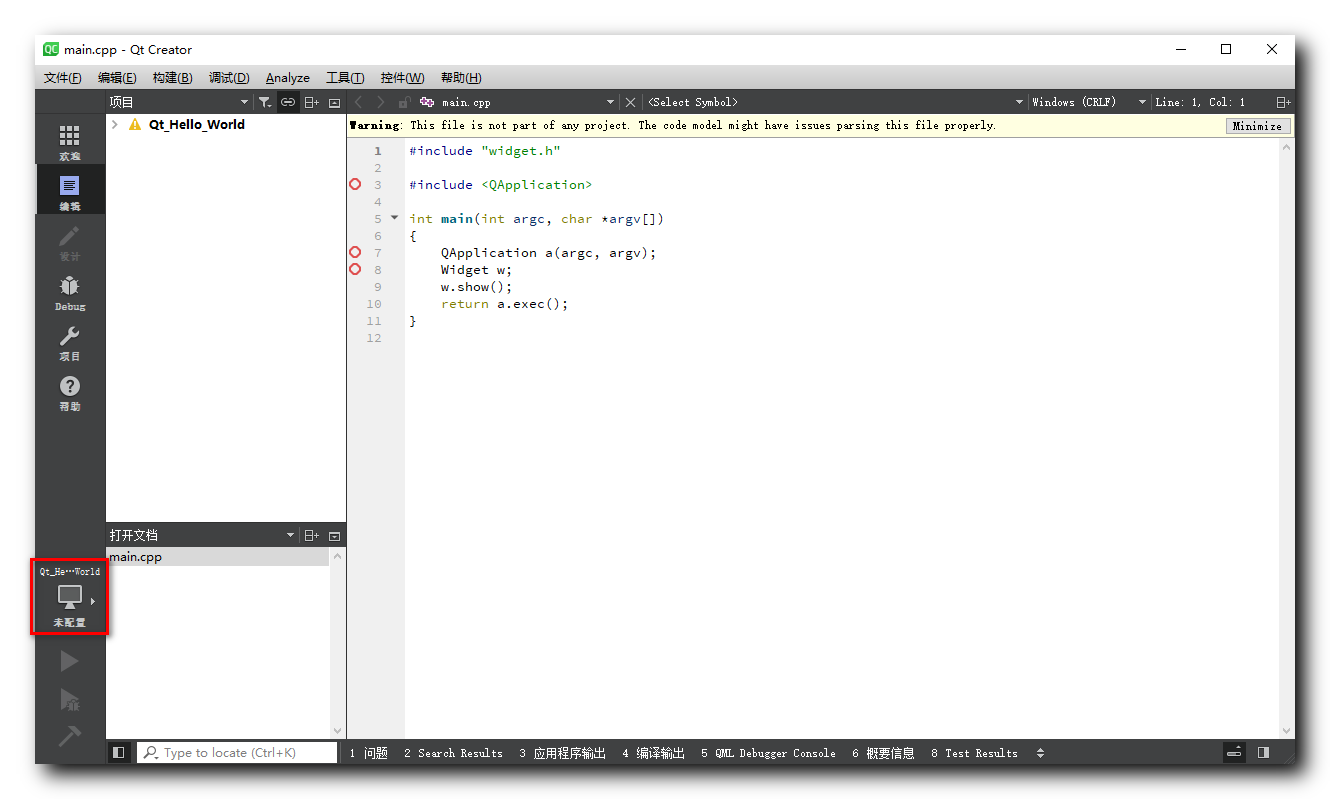
Task: Switch to Debug mode in sidebar
Action: [69, 292]
